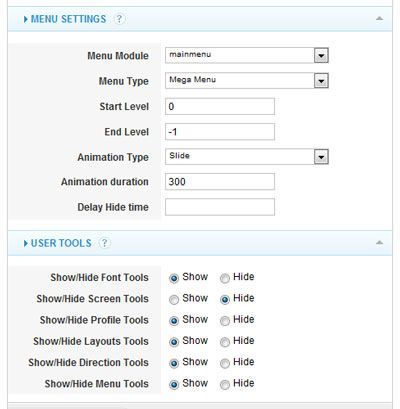This screenshot has height=409, width=400.
Task: Collapse the Menu Settings panel with its up arrow
Action: [379, 19]
